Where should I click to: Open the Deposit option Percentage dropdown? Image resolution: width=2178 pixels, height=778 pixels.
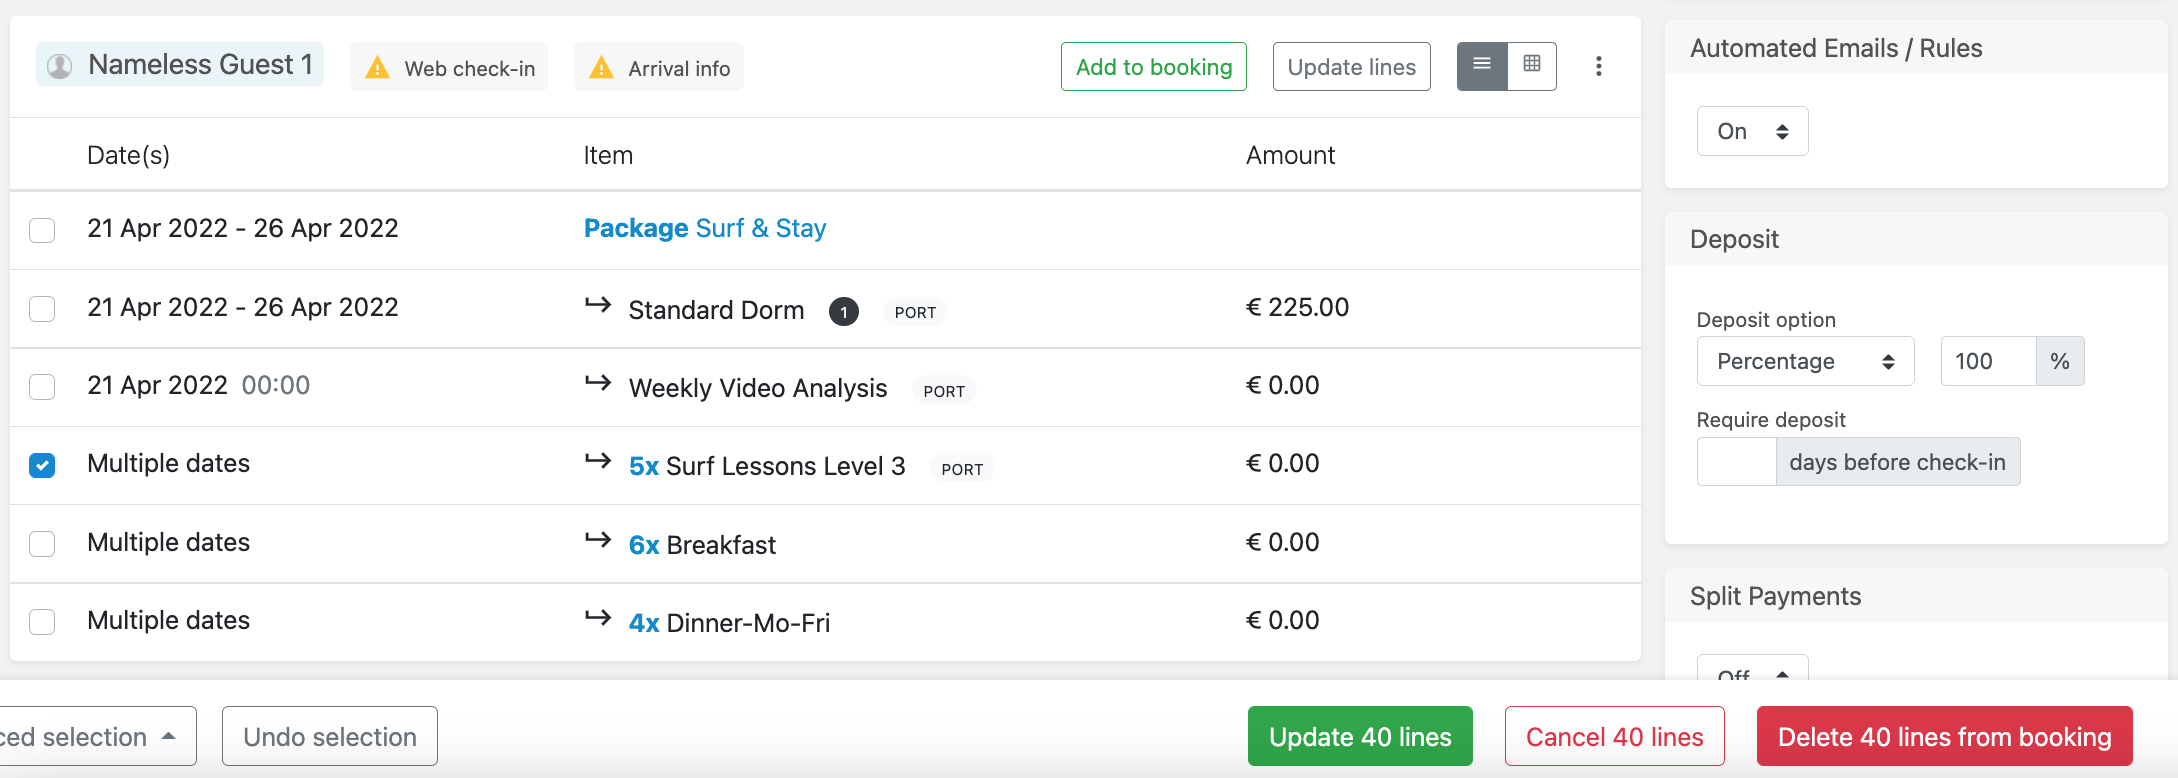coord(1805,361)
